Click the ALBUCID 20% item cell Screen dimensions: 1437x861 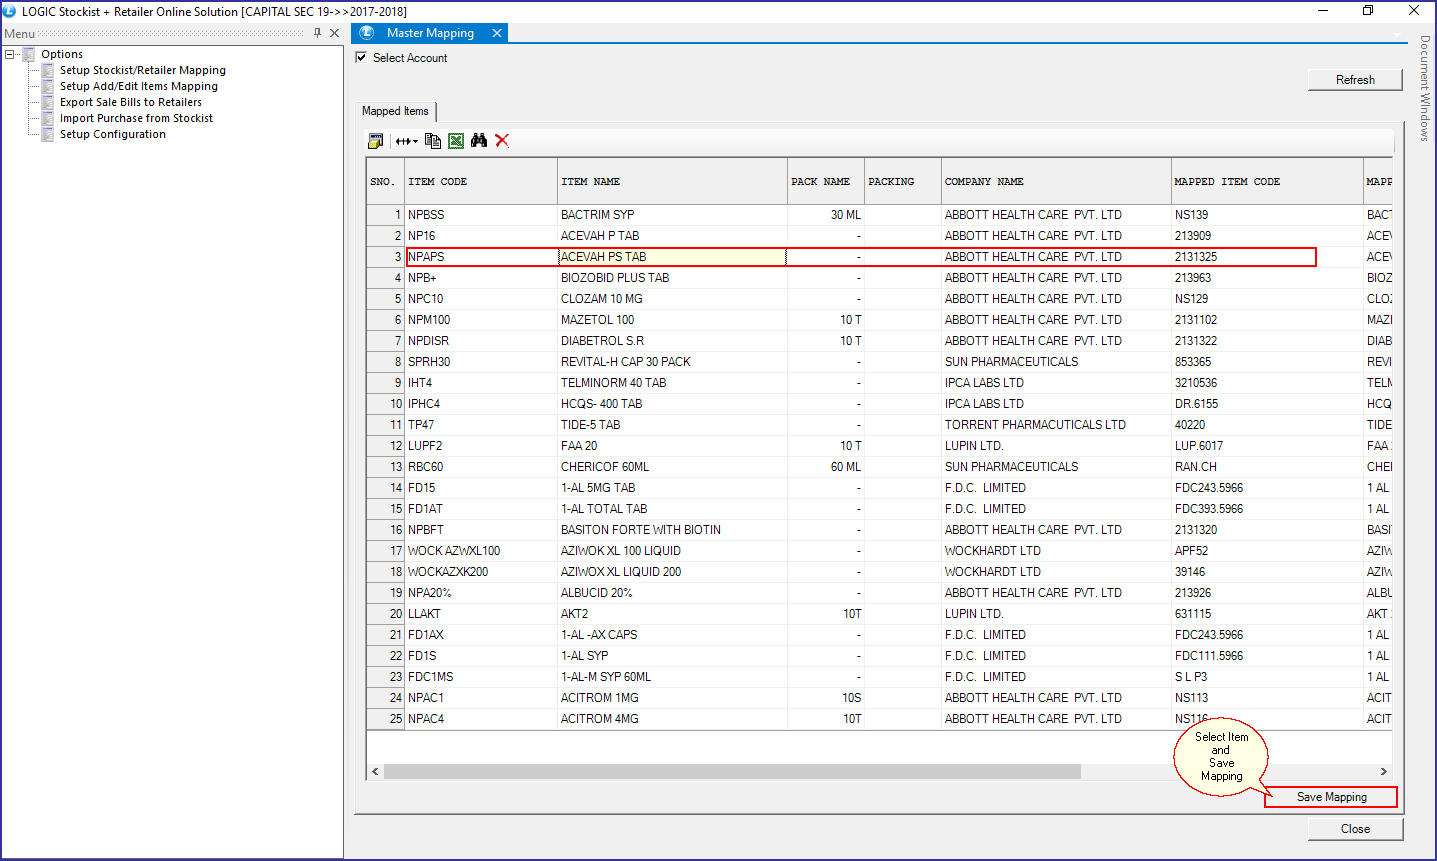672,593
